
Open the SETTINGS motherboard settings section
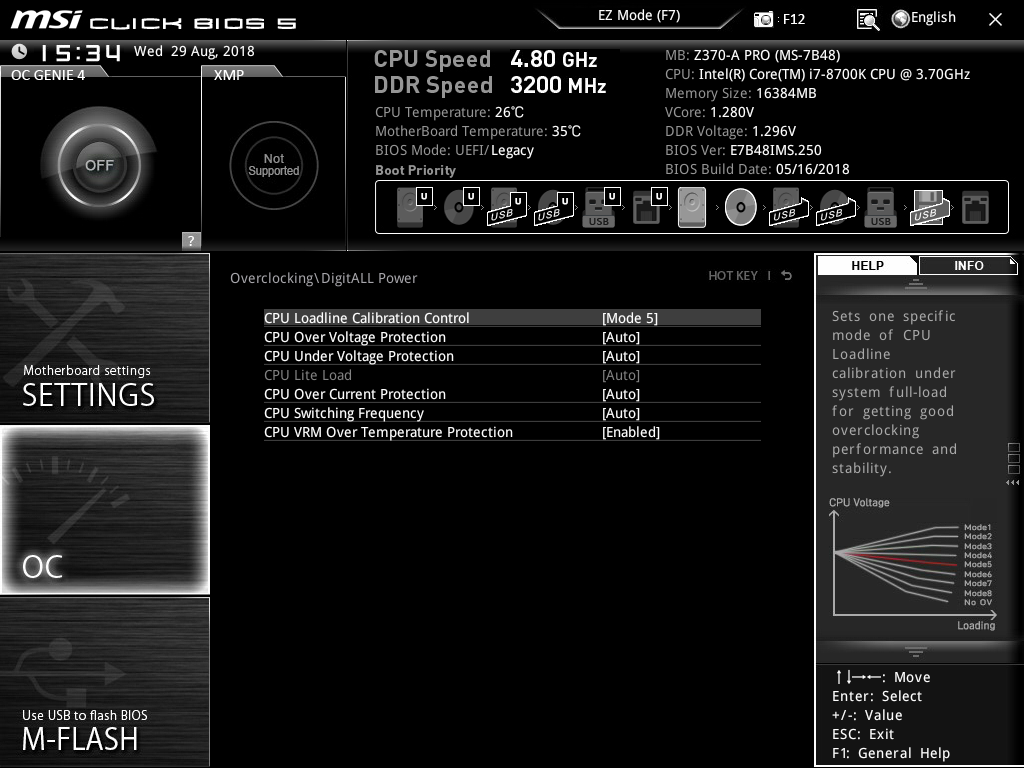click(104, 338)
